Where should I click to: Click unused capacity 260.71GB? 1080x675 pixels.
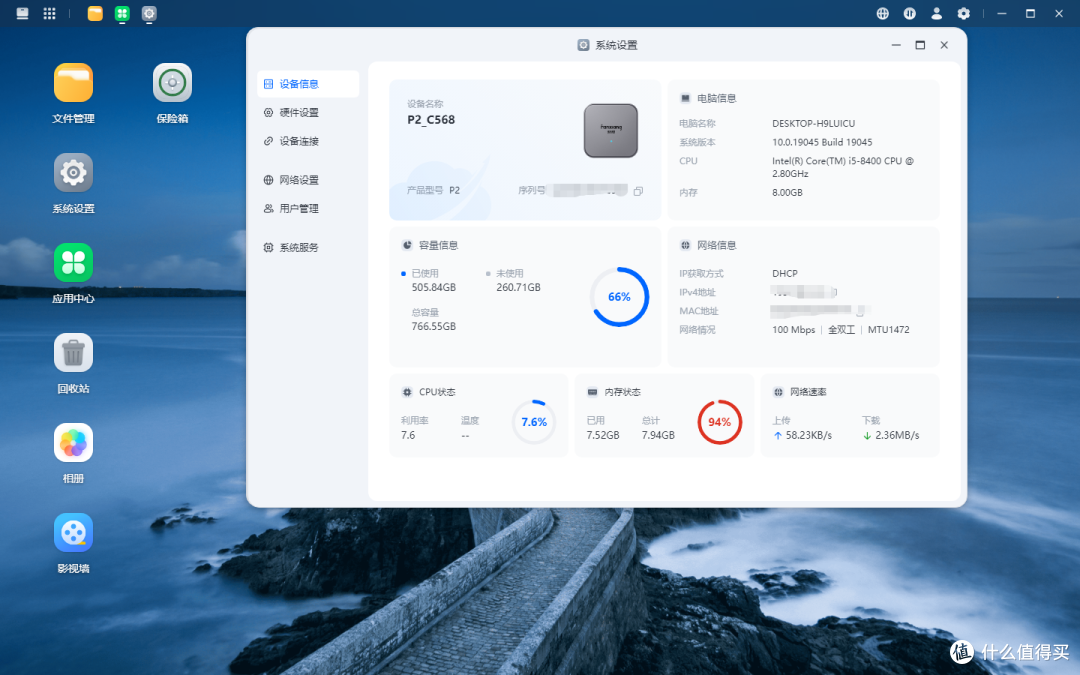519,287
